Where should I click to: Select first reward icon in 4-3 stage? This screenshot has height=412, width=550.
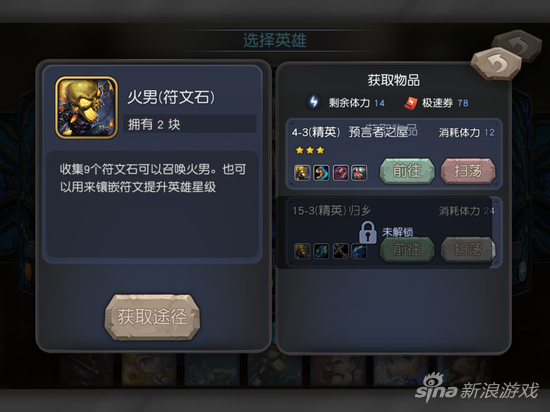(x=302, y=173)
